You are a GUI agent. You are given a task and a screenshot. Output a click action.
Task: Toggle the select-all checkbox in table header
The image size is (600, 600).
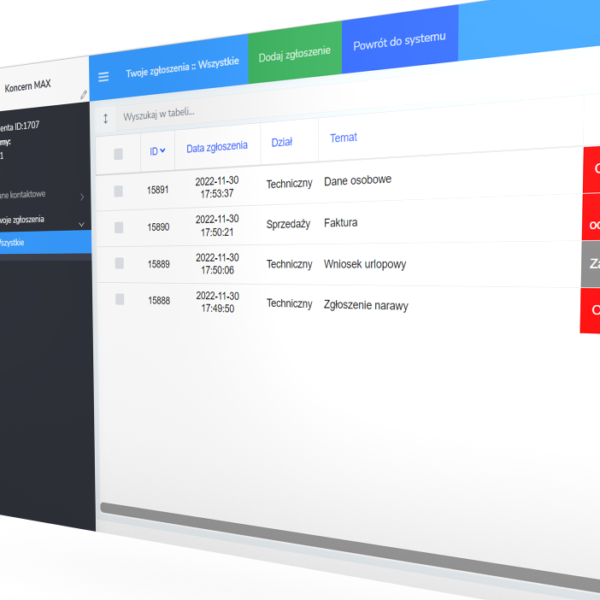(118, 153)
